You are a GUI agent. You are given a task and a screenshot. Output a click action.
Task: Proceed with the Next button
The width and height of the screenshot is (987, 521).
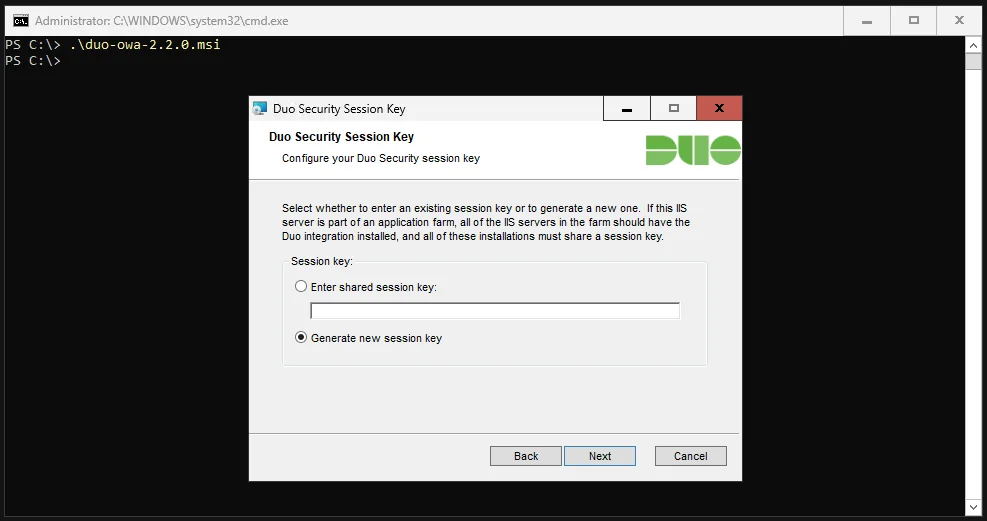600,456
